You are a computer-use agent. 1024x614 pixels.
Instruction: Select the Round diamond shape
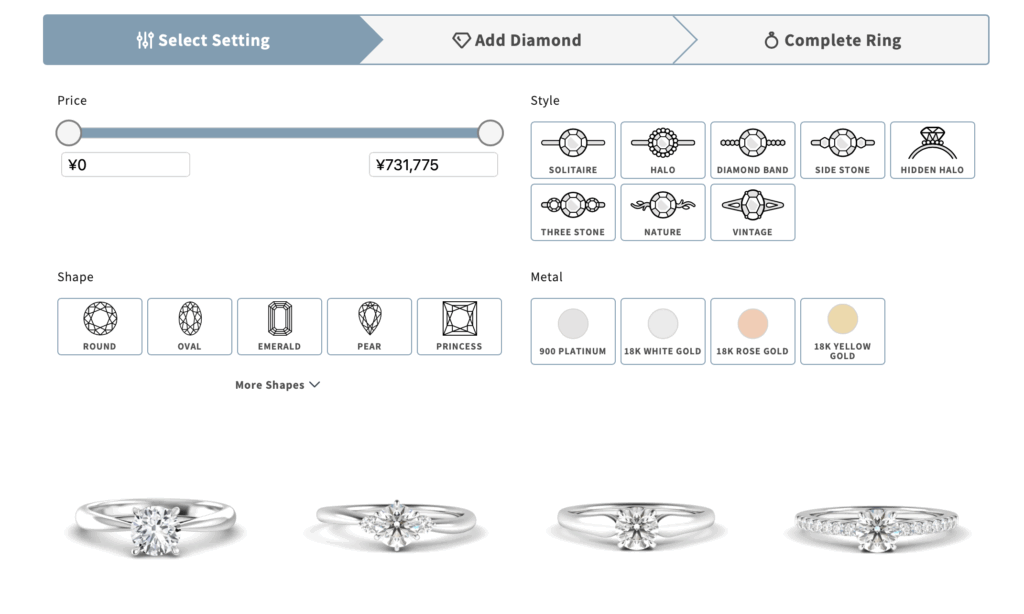point(99,327)
